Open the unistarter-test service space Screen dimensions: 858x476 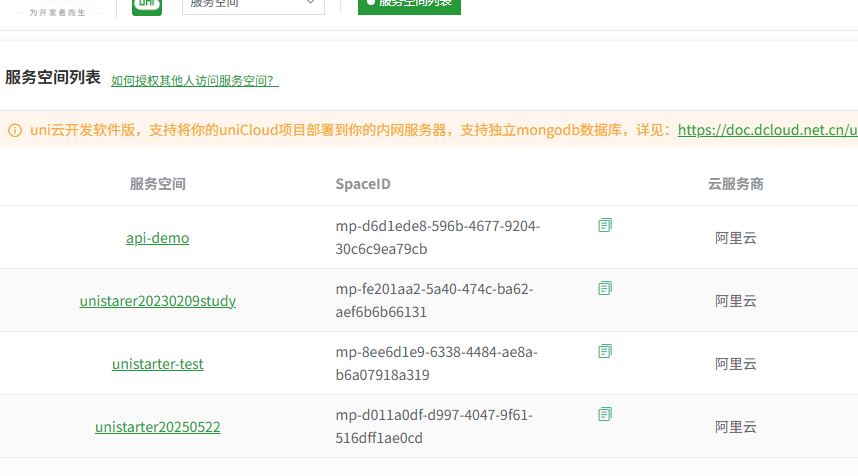point(158,364)
